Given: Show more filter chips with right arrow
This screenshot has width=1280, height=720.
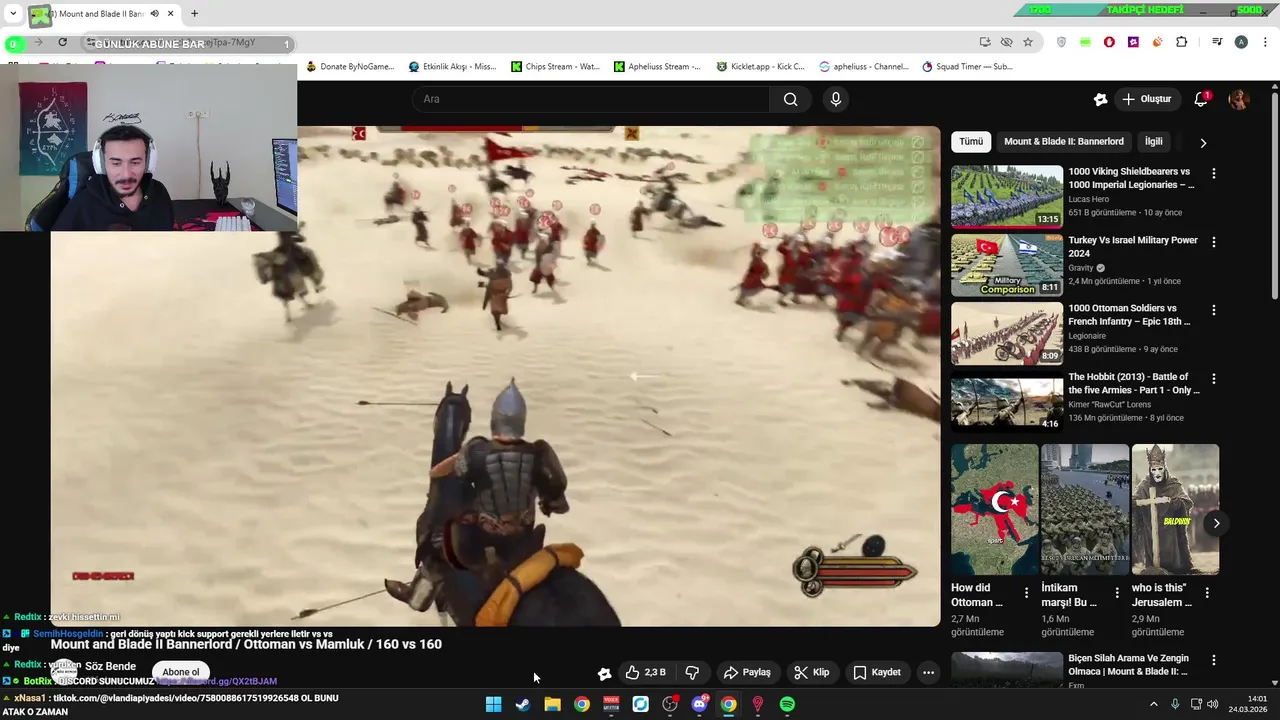Looking at the screenshot, I should (x=1203, y=142).
